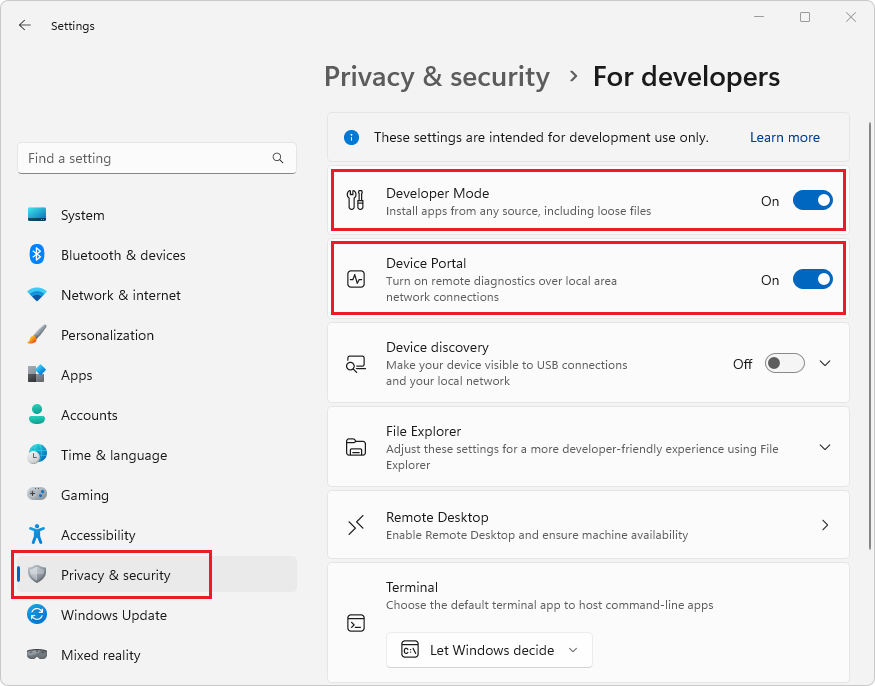This screenshot has width=875, height=686.
Task: Disable the Device Portal switch
Action: coord(812,280)
